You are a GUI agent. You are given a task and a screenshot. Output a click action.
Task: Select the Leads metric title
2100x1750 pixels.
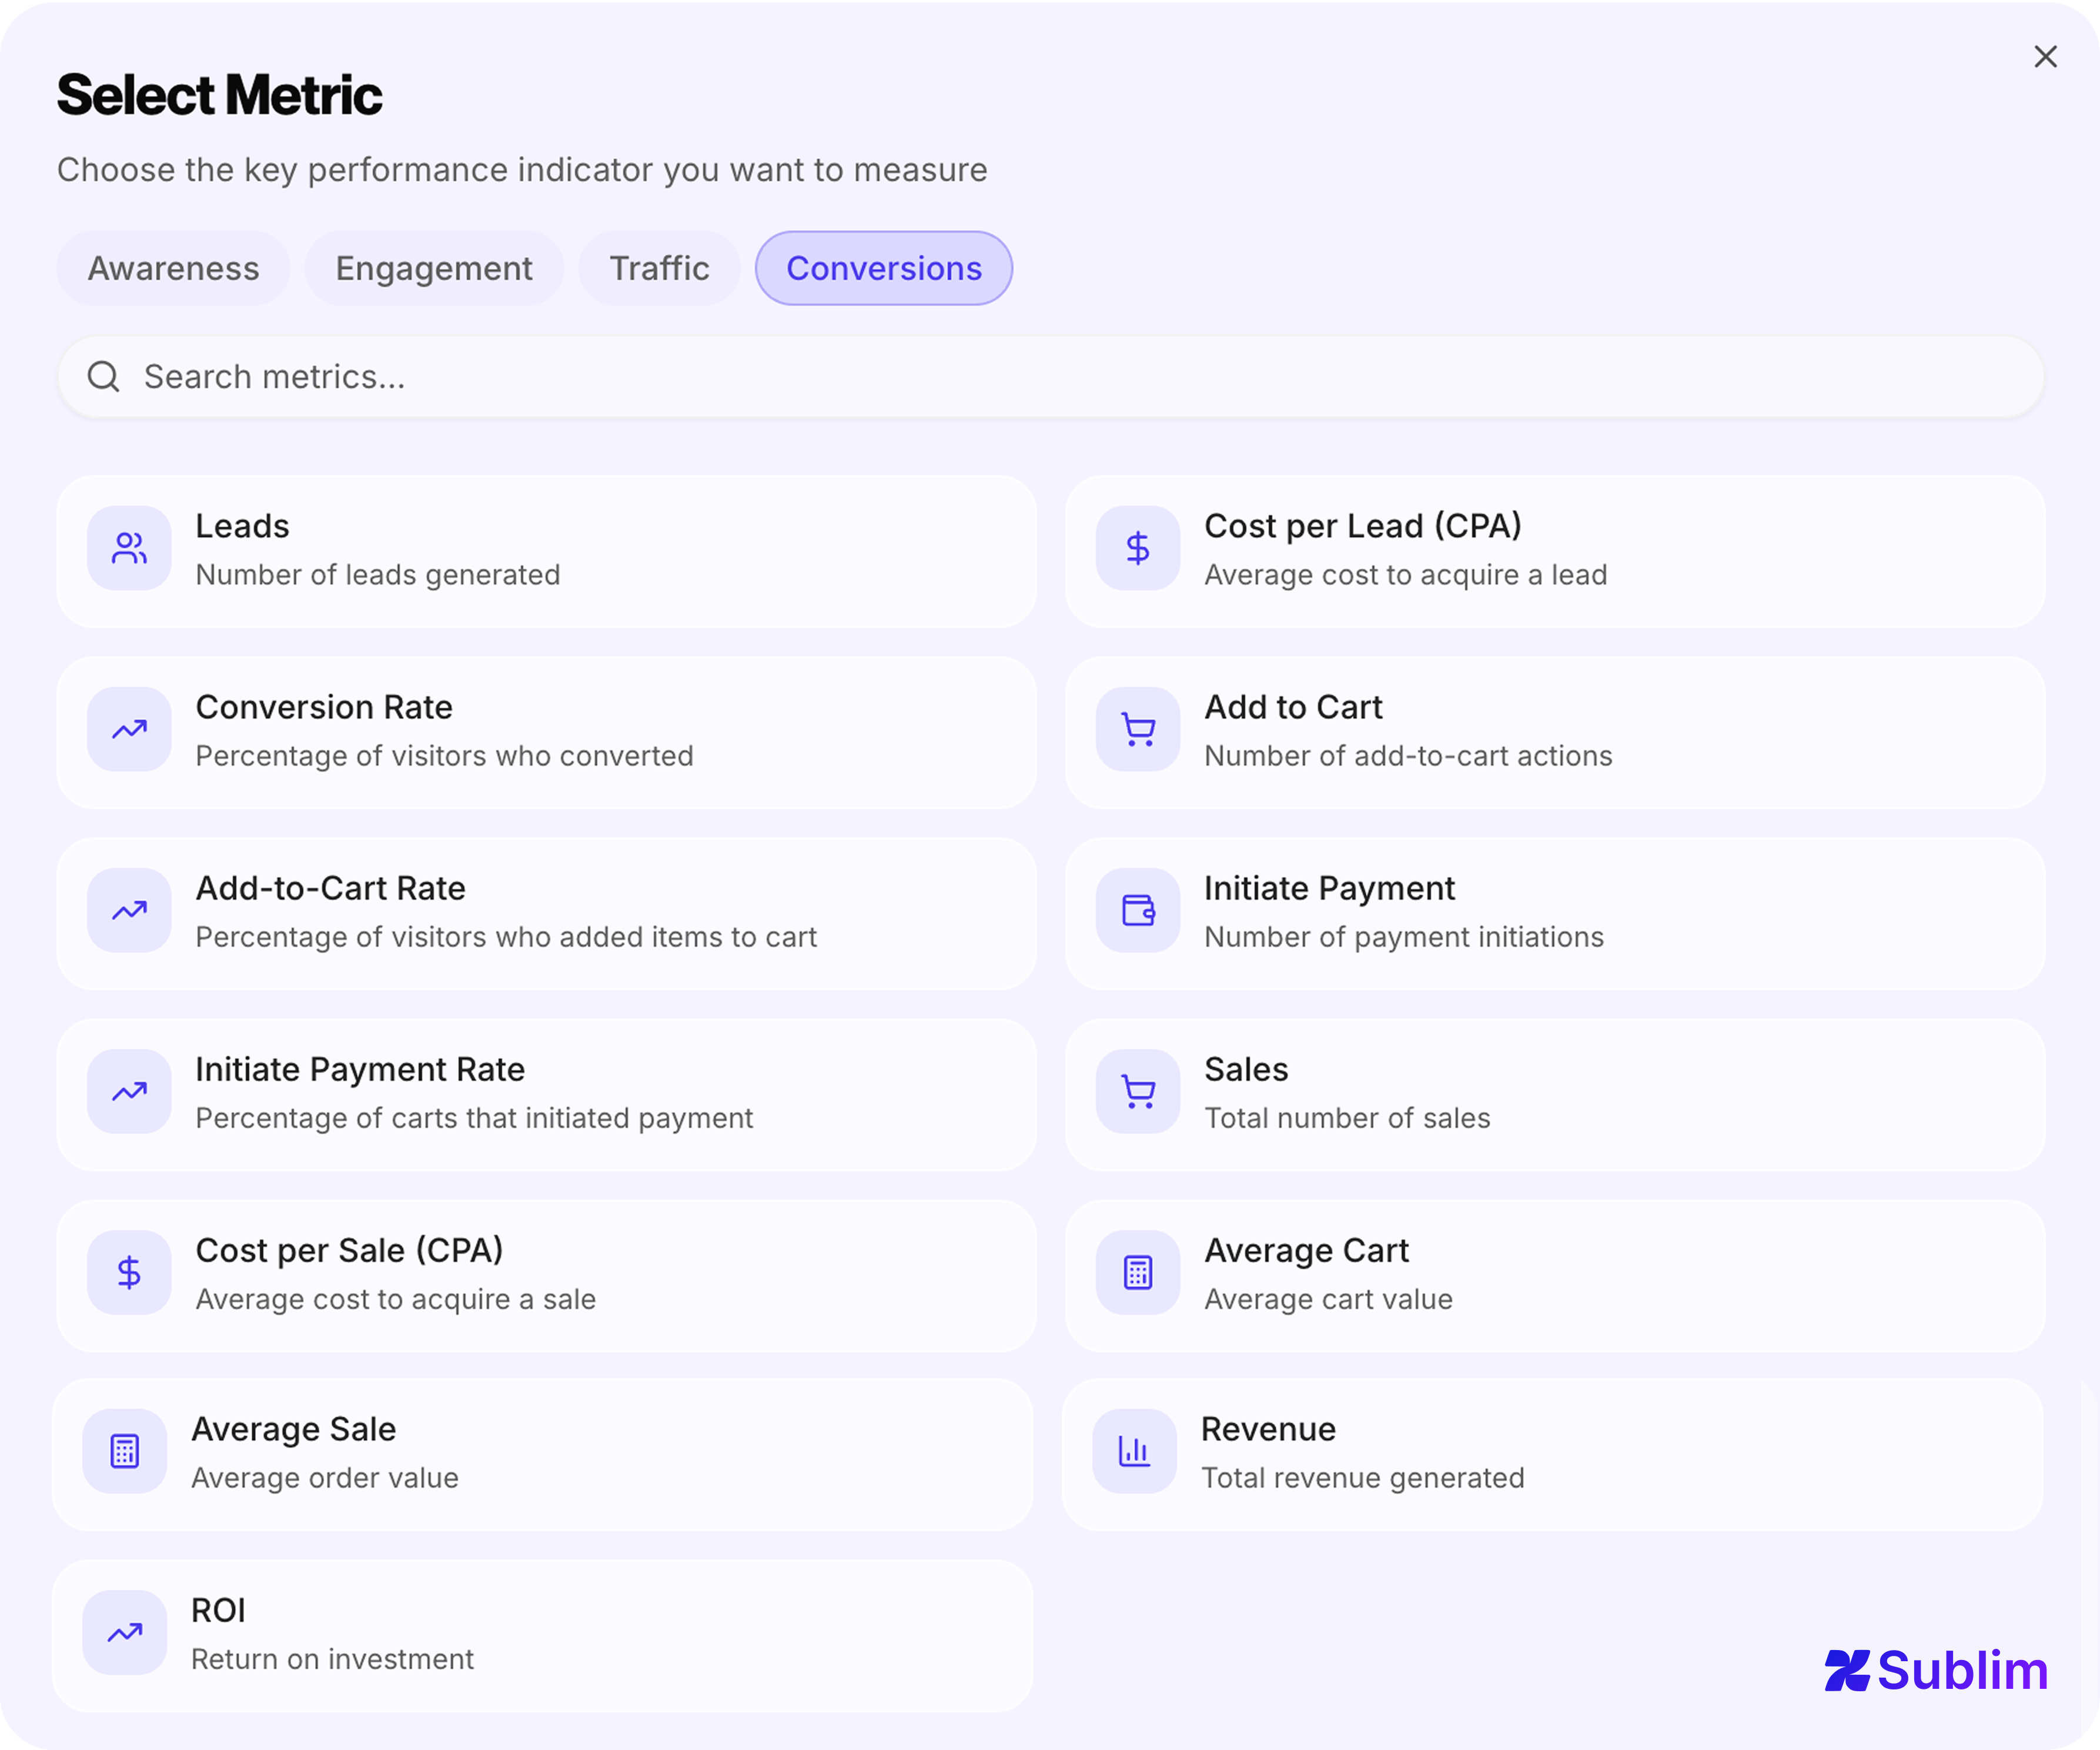point(243,526)
